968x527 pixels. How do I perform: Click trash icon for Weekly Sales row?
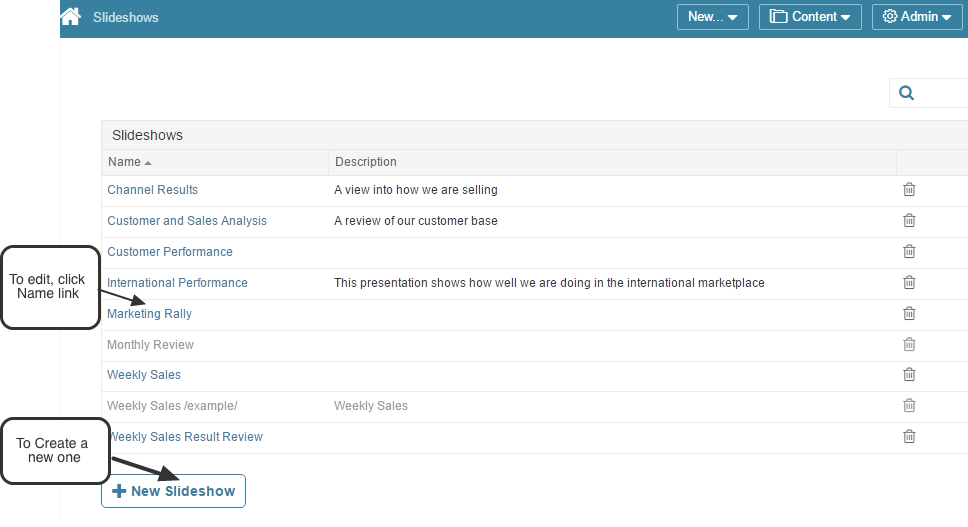[909, 375]
